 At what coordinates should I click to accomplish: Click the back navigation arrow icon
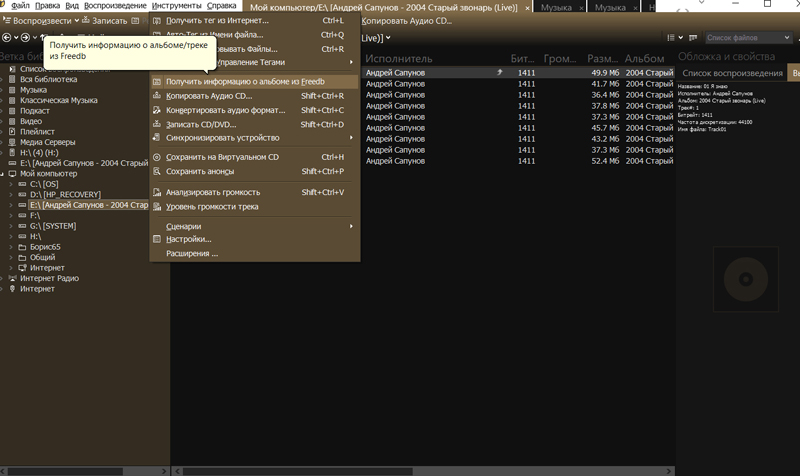pos(7,37)
